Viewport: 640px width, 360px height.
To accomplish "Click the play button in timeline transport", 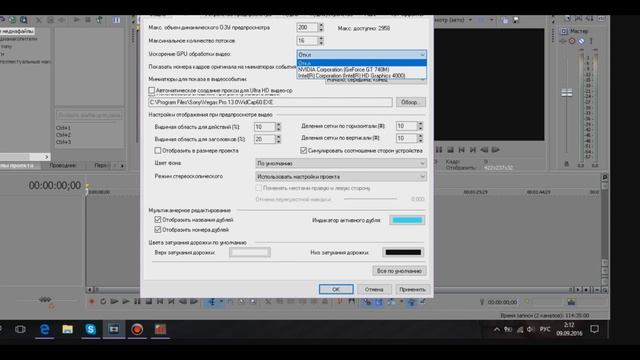I will pyautogui.click(x=126, y=302).
